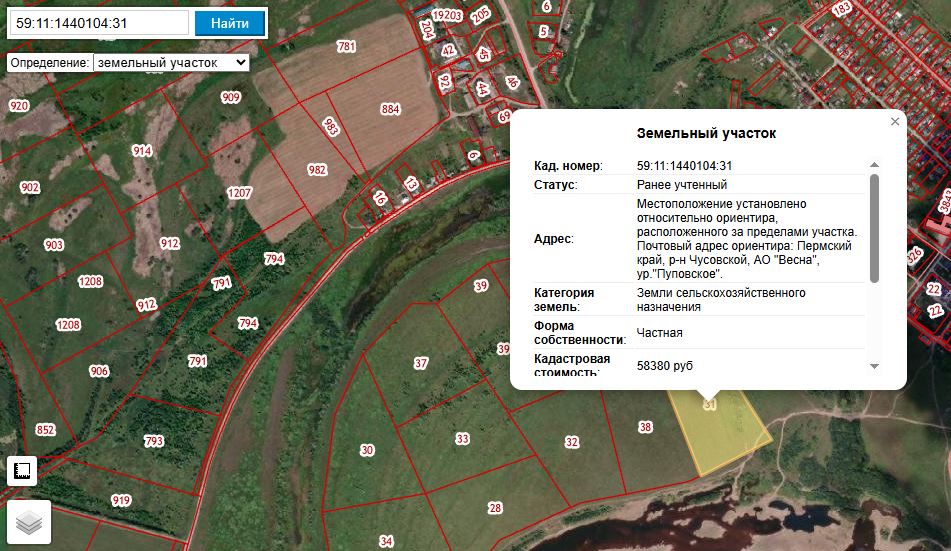The height and width of the screenshot is (551, 951).
Task: Select land parcel labeled 28
Action: coord(495,508)
